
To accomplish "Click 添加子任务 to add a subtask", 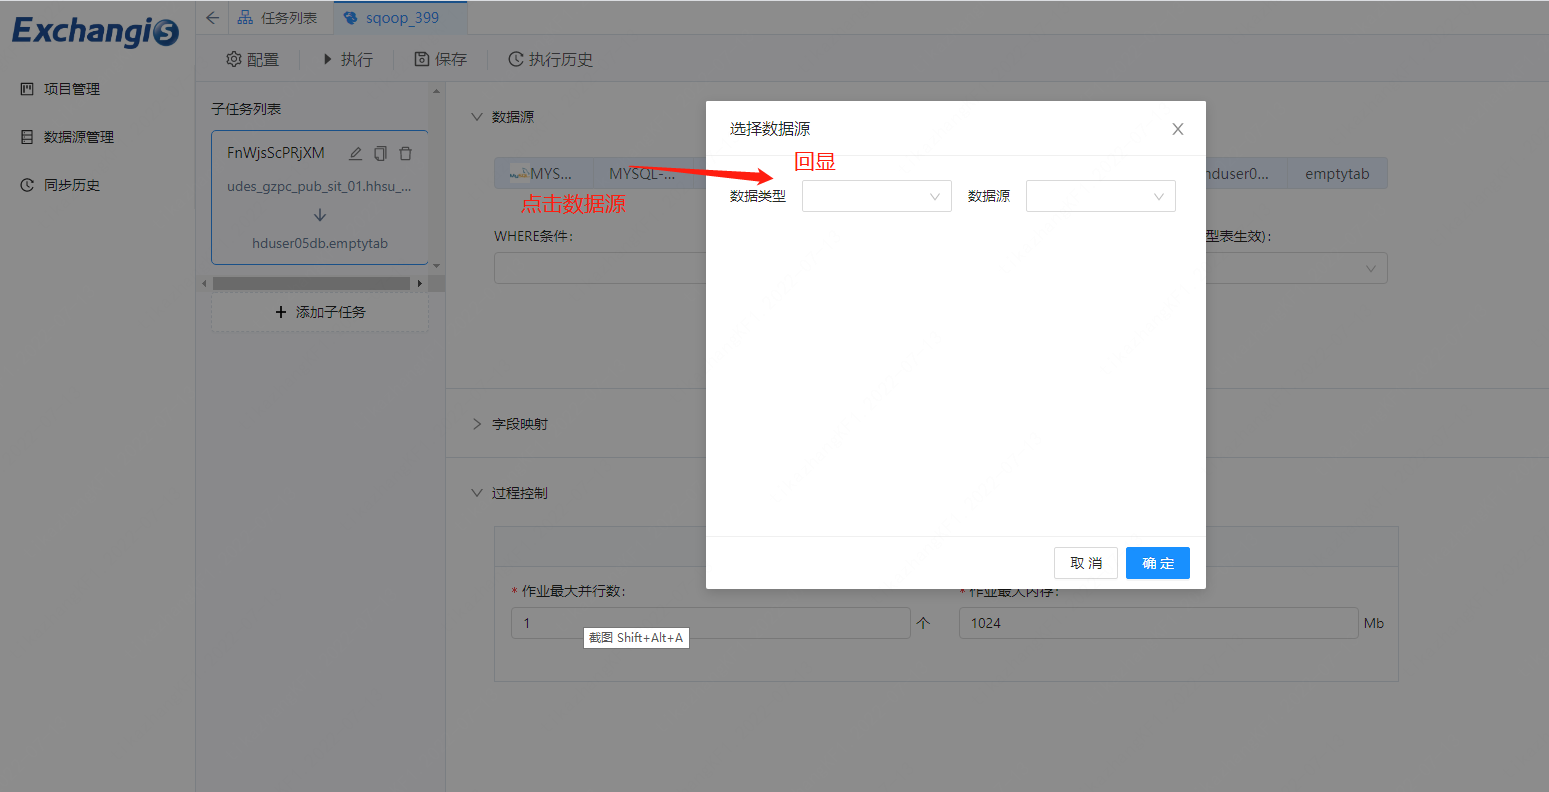I will pos(318,311).
